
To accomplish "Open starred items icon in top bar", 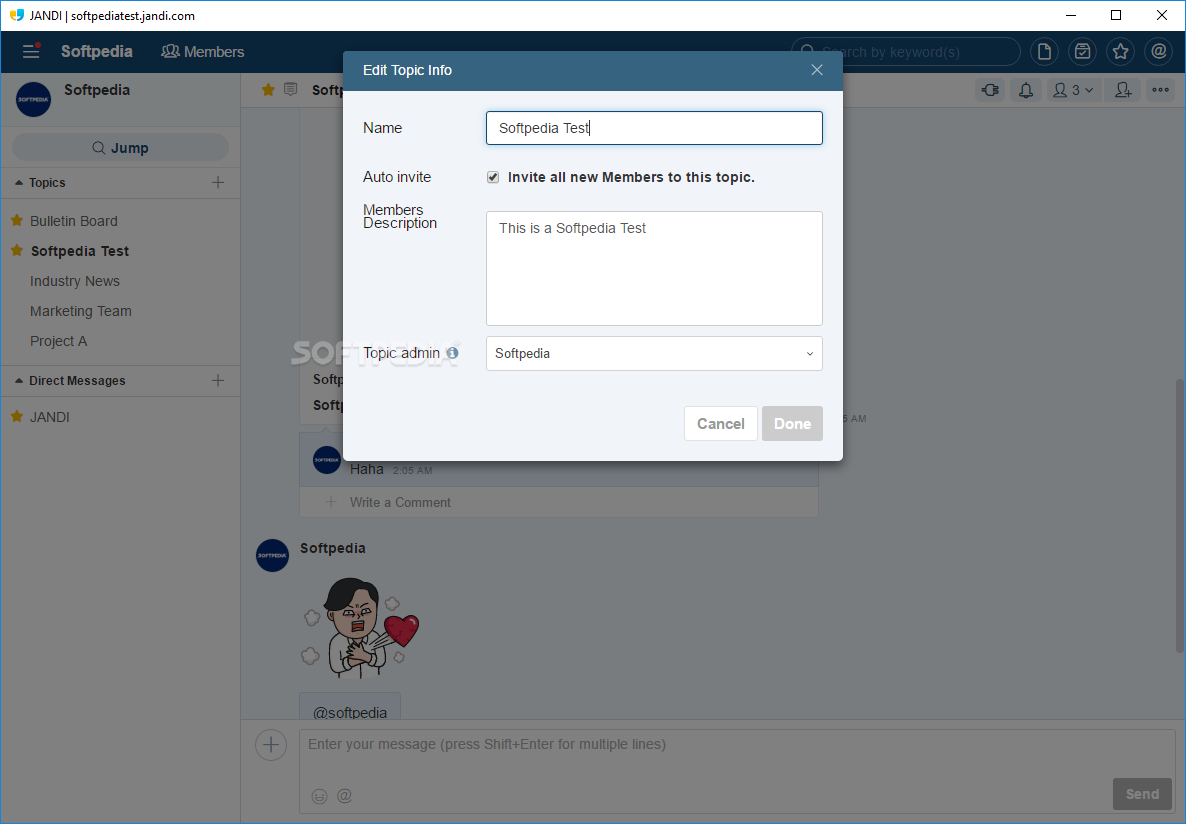I will coord(1120,51).
